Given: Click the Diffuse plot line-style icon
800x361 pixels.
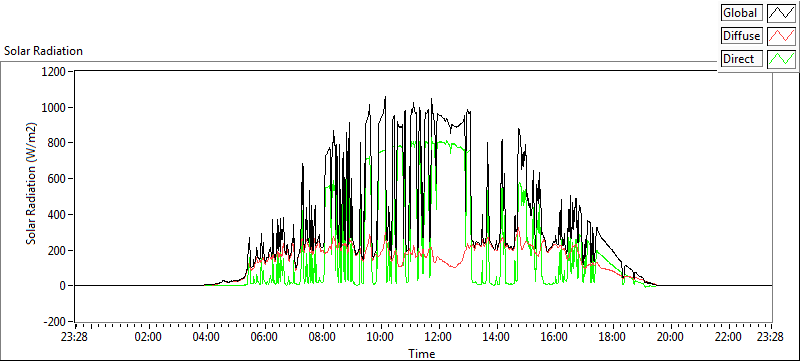Looking at the screenshot, I should 782,36.
